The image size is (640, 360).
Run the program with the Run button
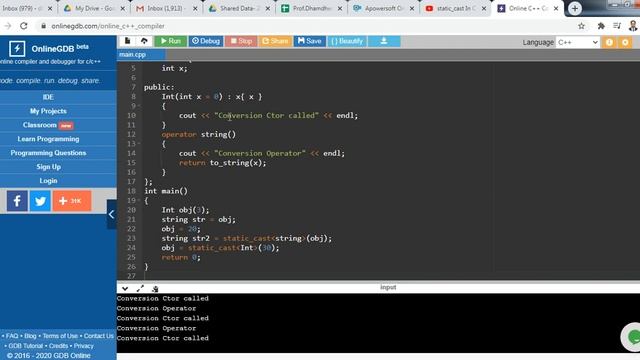click(x=171, y=41)
